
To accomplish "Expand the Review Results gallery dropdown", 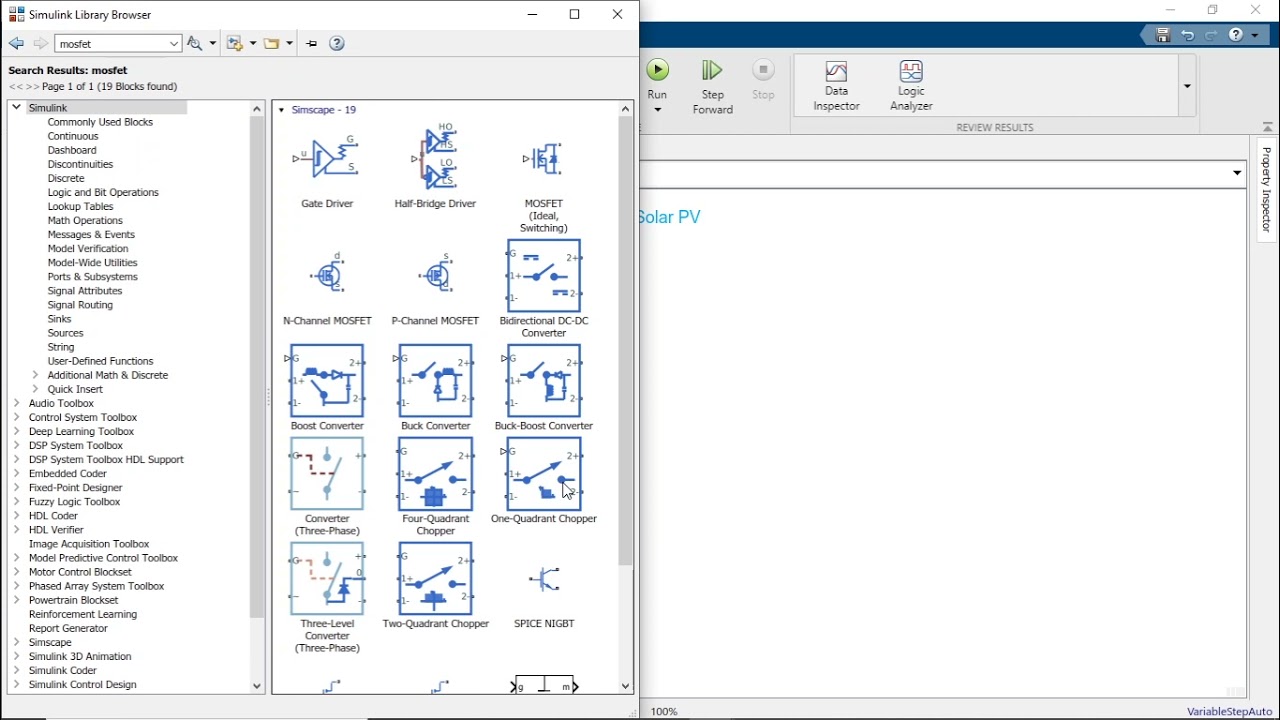I will point(1187,86).
